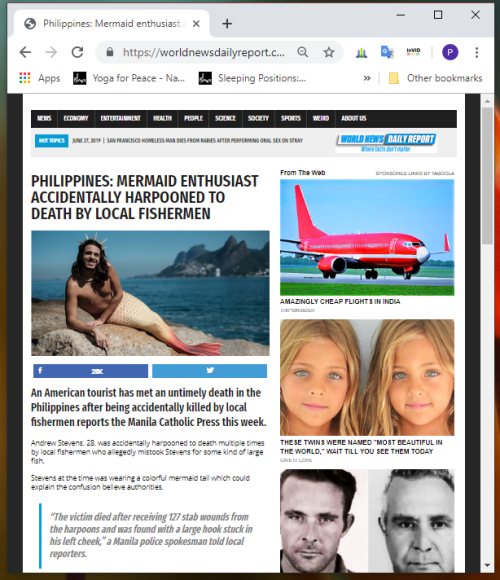Click the forward navigation arrow
Image resolution: width=500 pixels, height=580 pixels.
tap(51, 53)
